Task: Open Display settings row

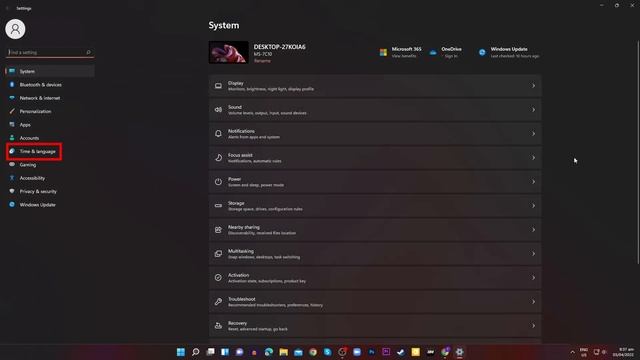Action: coord(375,86)
